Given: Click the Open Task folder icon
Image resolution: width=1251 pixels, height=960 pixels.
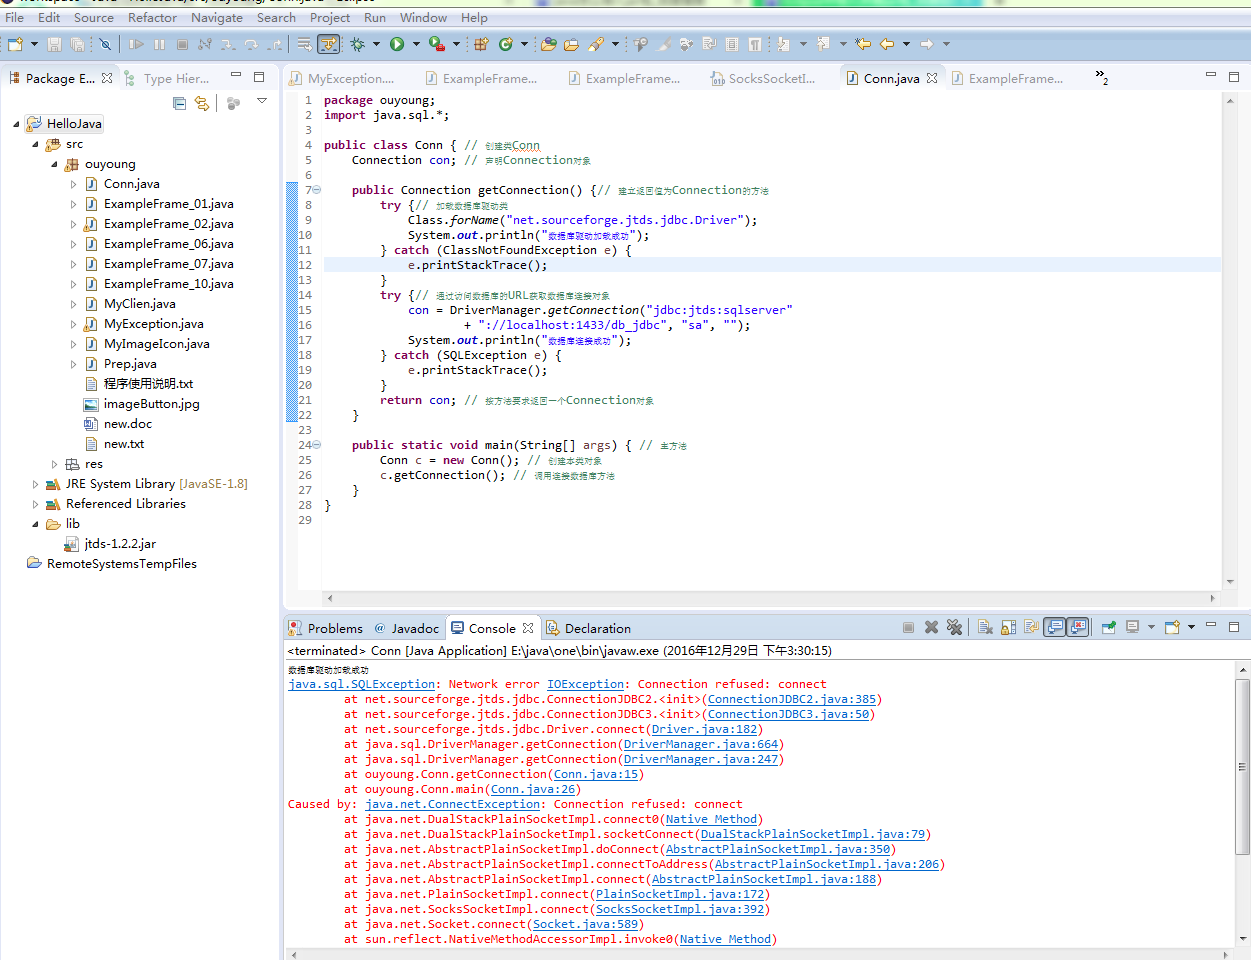Looking at the screenshot, I should [x=571, y=44].
